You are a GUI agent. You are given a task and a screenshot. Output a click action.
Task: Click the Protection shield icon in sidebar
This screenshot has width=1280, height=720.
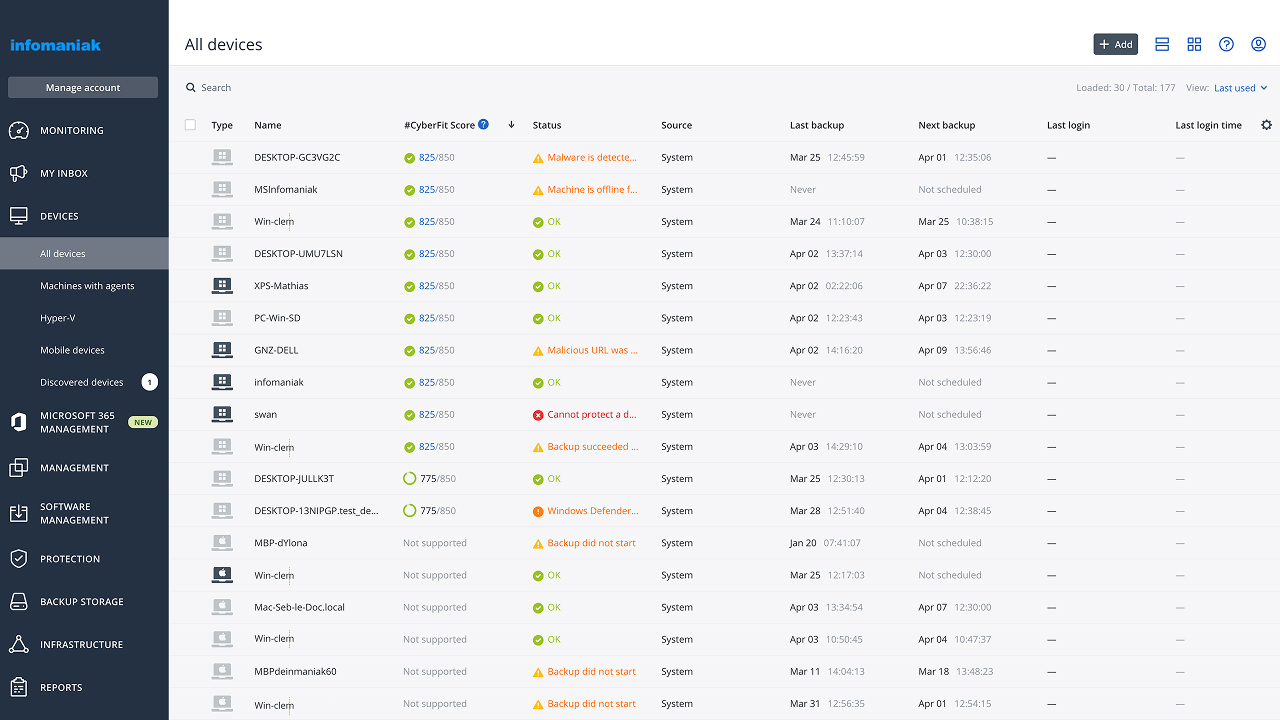20,558
